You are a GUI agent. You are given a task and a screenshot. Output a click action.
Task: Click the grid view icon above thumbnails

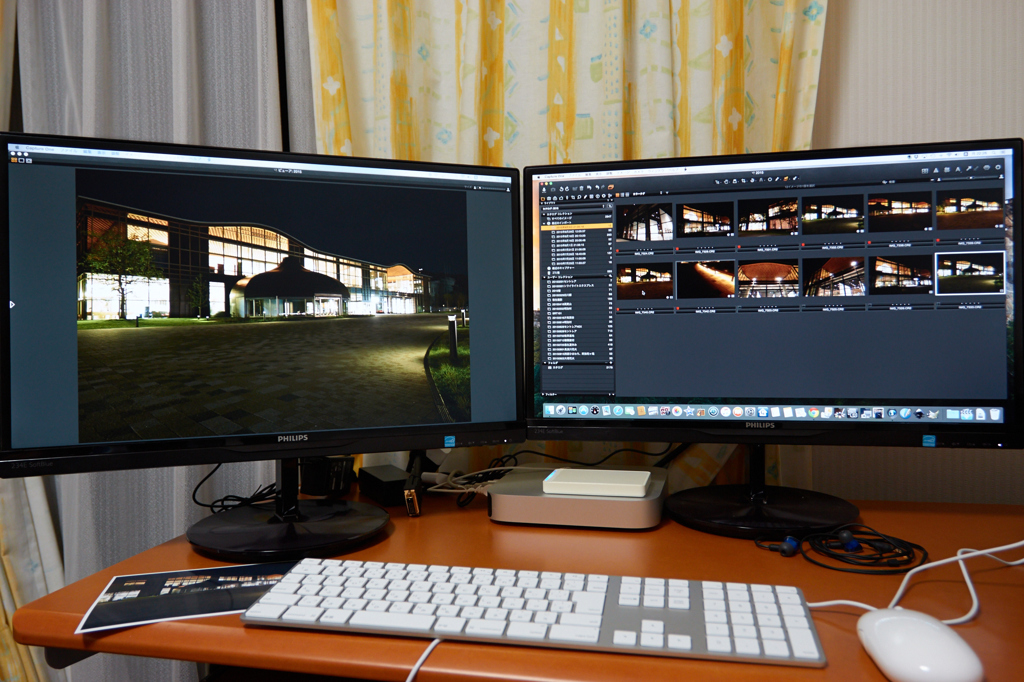click(621, 194)
